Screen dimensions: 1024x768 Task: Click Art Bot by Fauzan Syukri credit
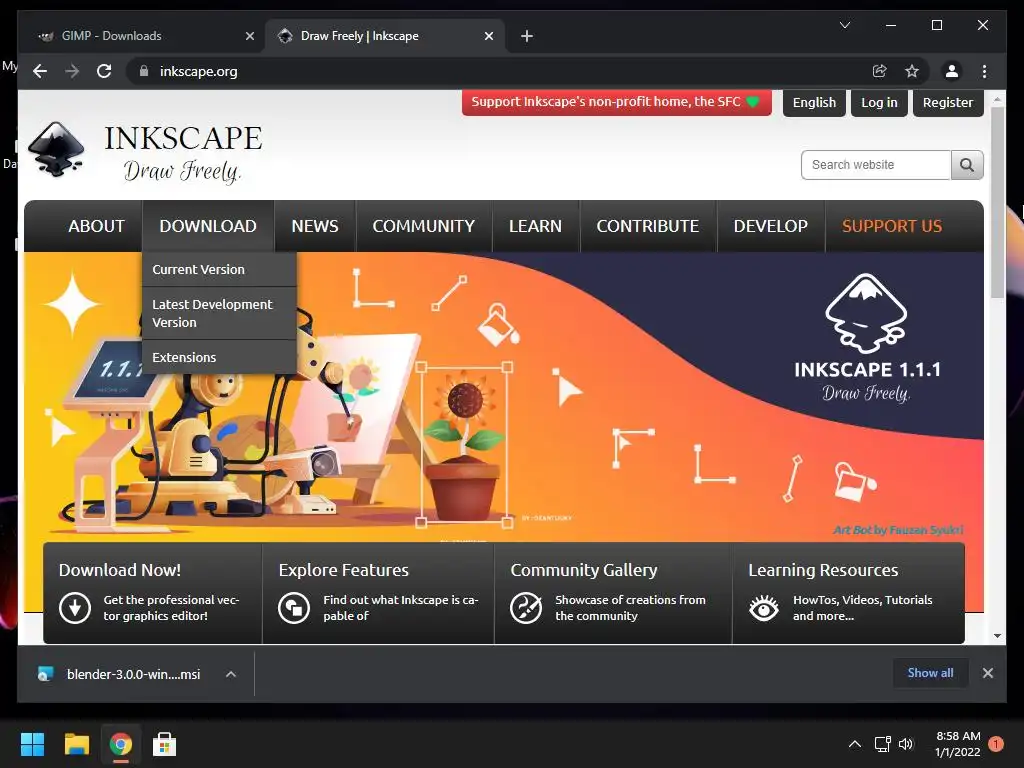(898, 530)
